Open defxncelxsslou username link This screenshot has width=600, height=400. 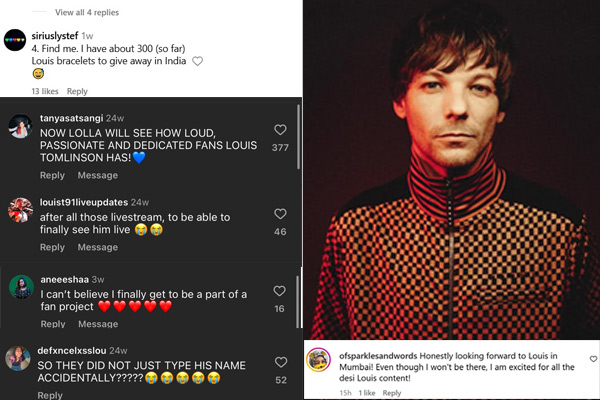[72, 351]
